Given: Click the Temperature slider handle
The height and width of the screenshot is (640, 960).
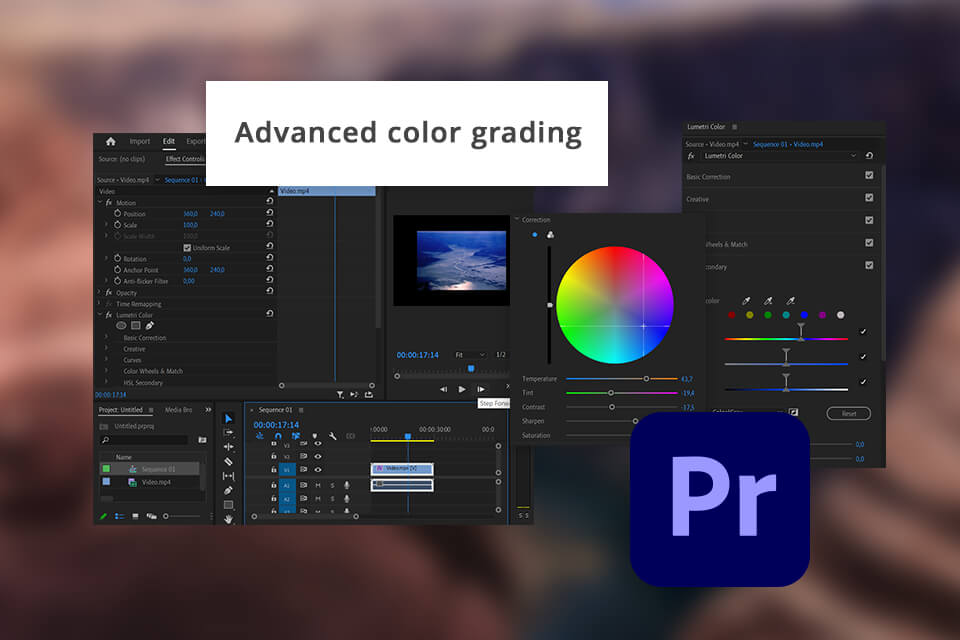Looking at the screenshot, I should coord(646,378).
